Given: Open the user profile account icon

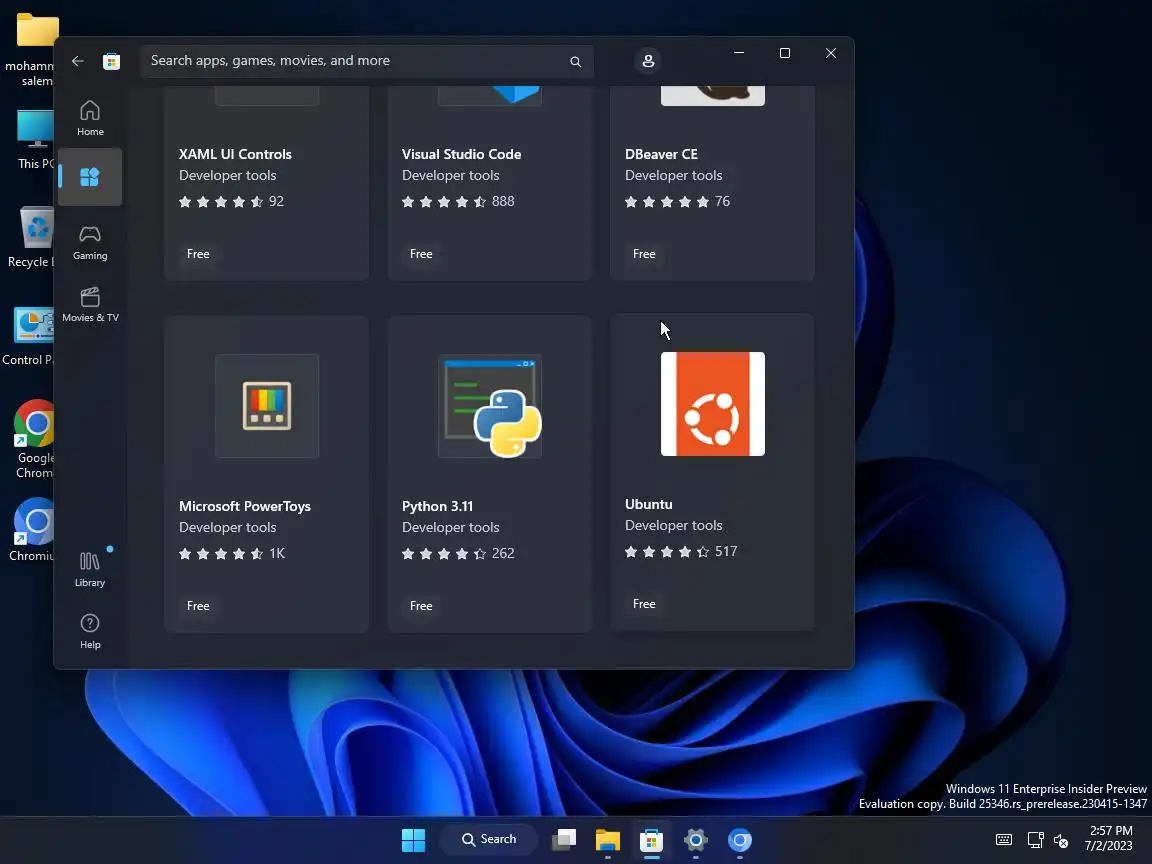Looking at the screenshot, I should (648, 61).
